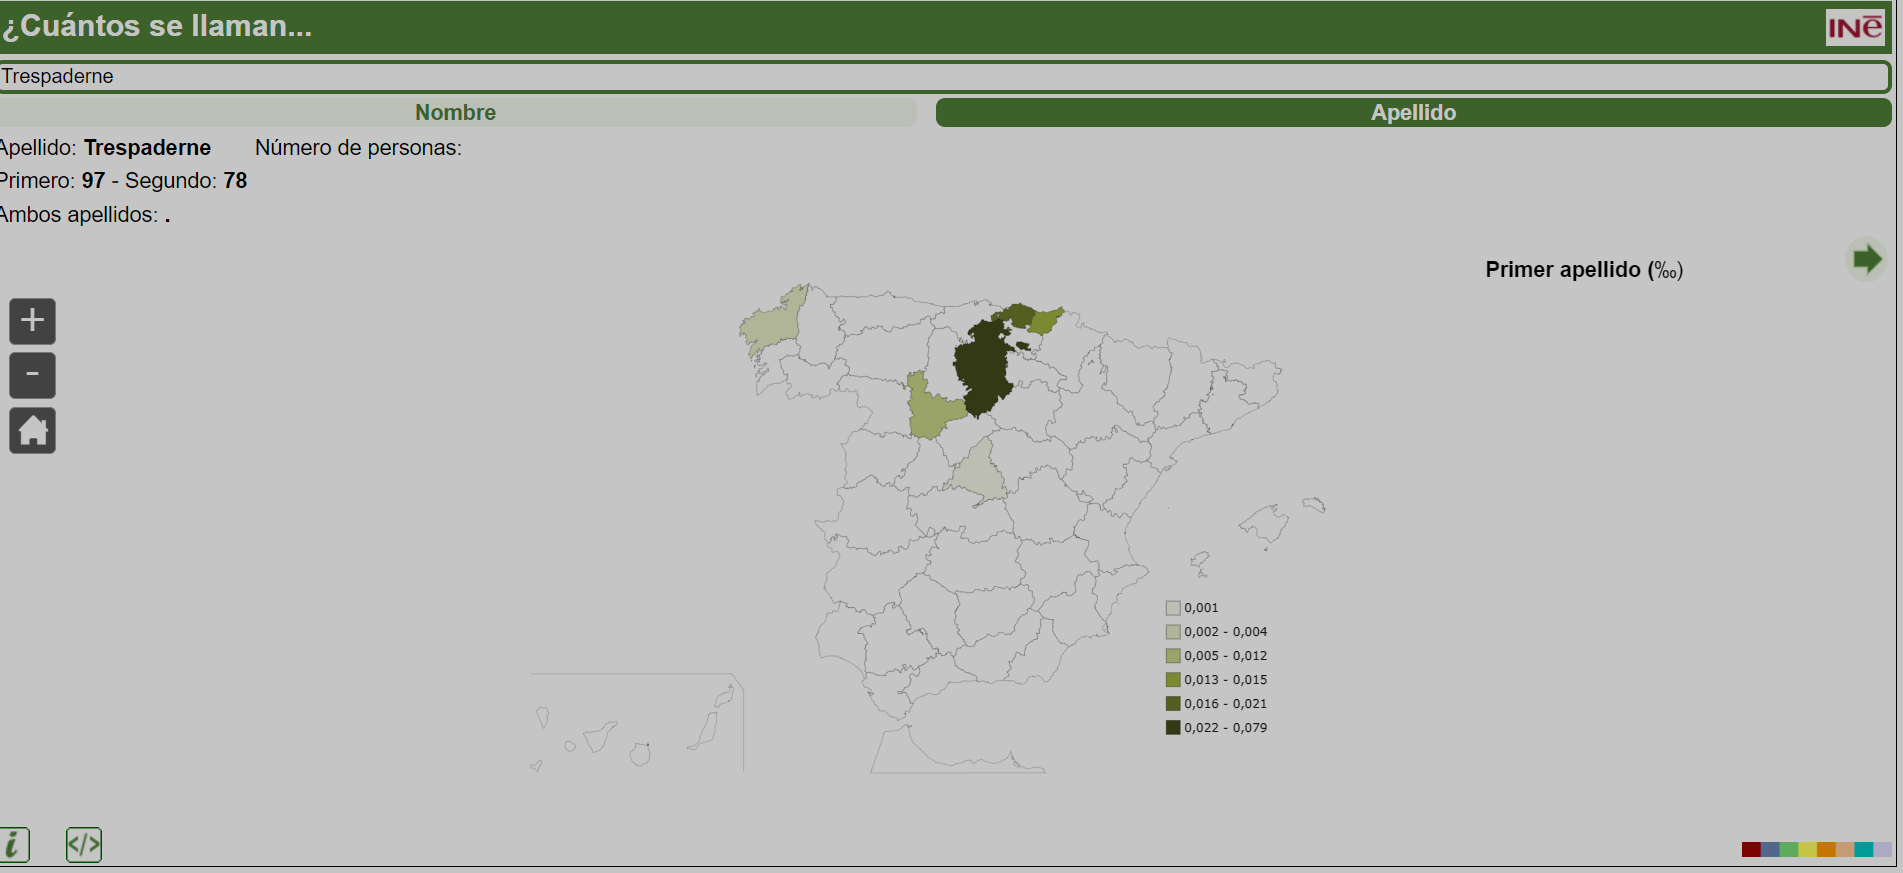Choose the lavender color theme swatch

pyautogui.click(x=1883, y=850)
